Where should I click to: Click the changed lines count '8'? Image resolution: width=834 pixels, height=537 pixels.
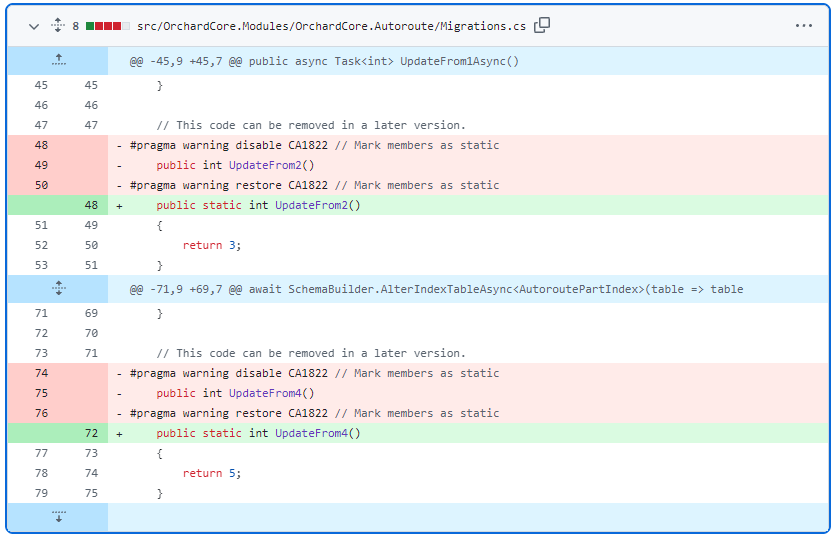pyautogui.click(x=76, y=26)
